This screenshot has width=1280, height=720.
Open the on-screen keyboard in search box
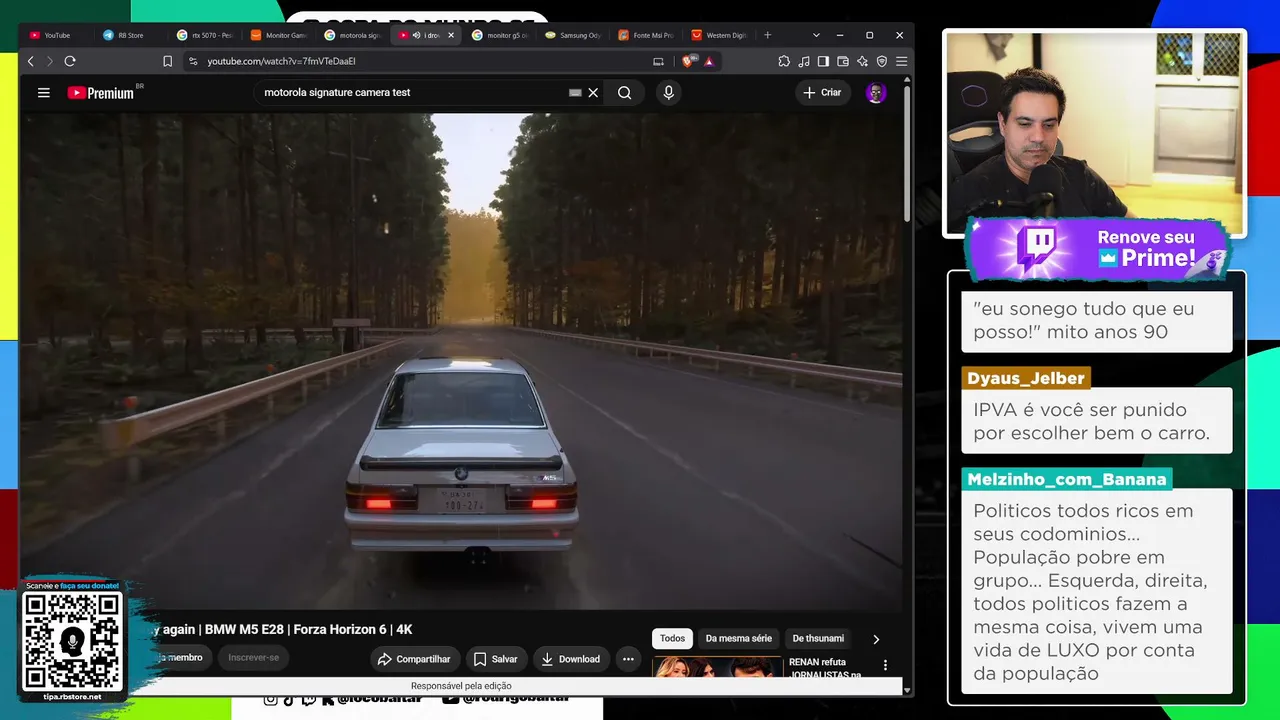coord(575,93)
